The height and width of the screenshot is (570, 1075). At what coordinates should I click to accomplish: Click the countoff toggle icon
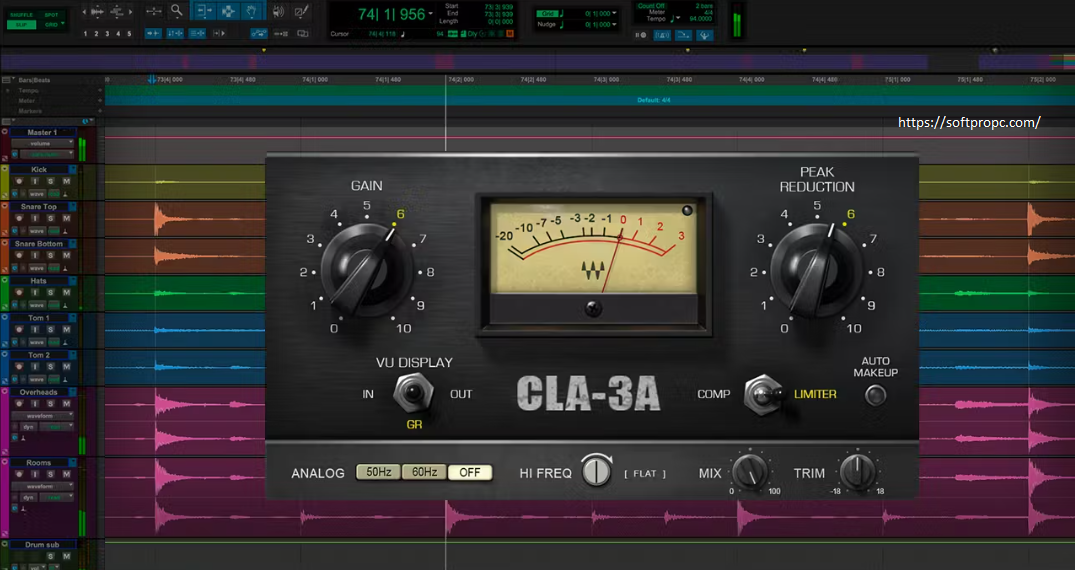click(684, 35)
